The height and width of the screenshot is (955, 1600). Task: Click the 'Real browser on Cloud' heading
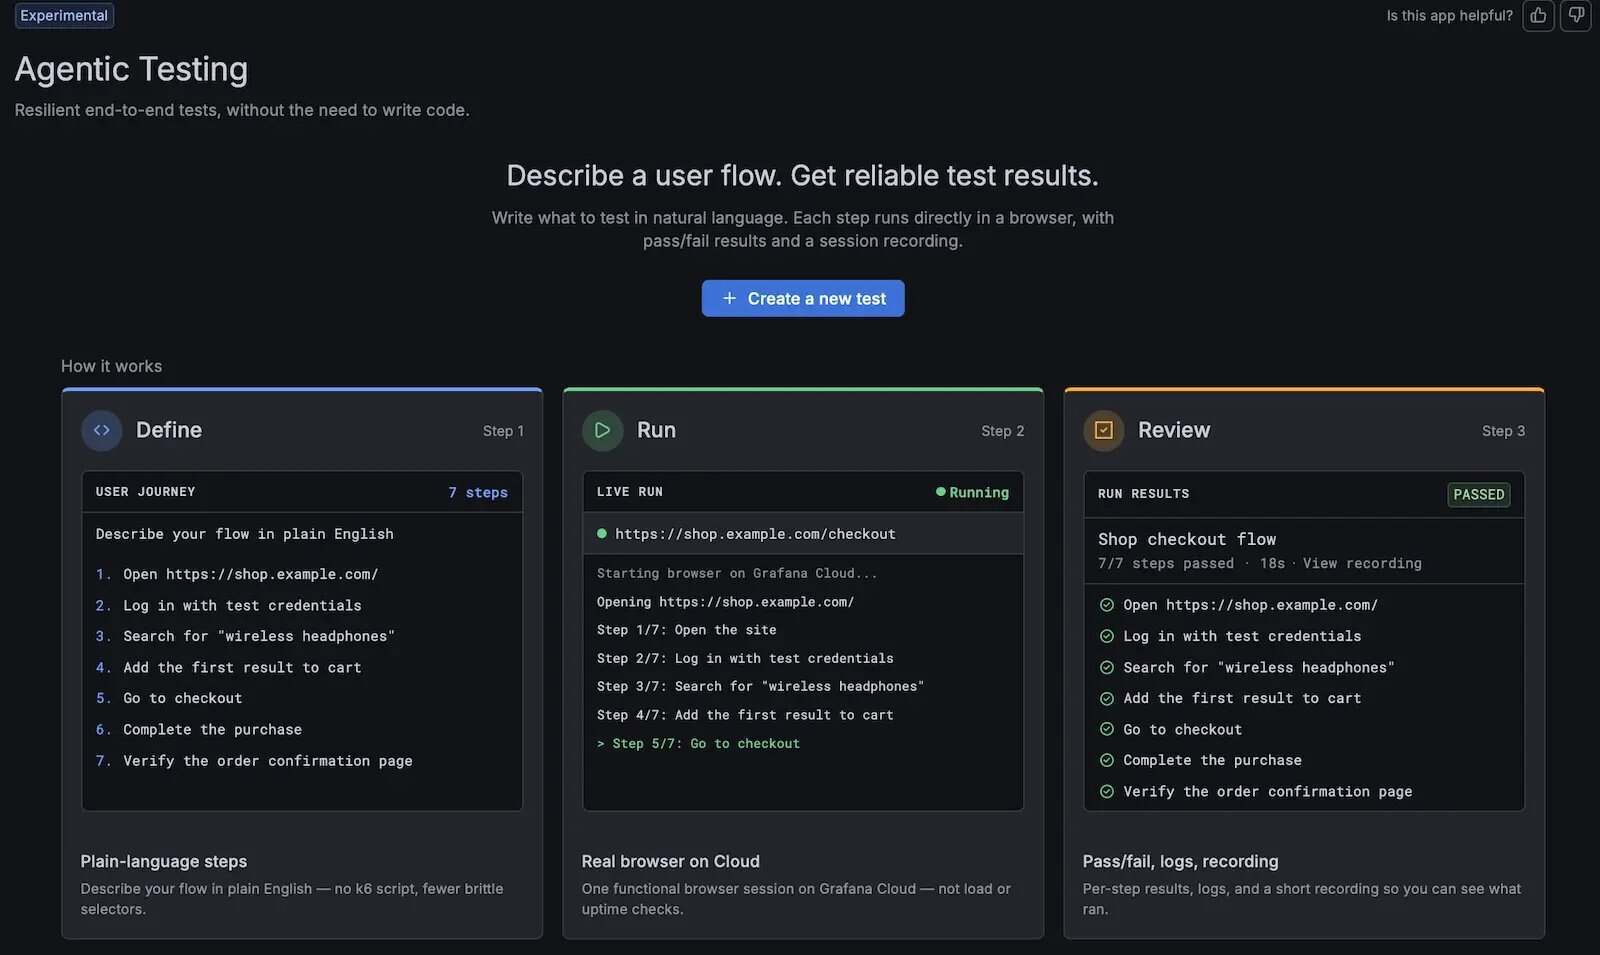[671, 861]
